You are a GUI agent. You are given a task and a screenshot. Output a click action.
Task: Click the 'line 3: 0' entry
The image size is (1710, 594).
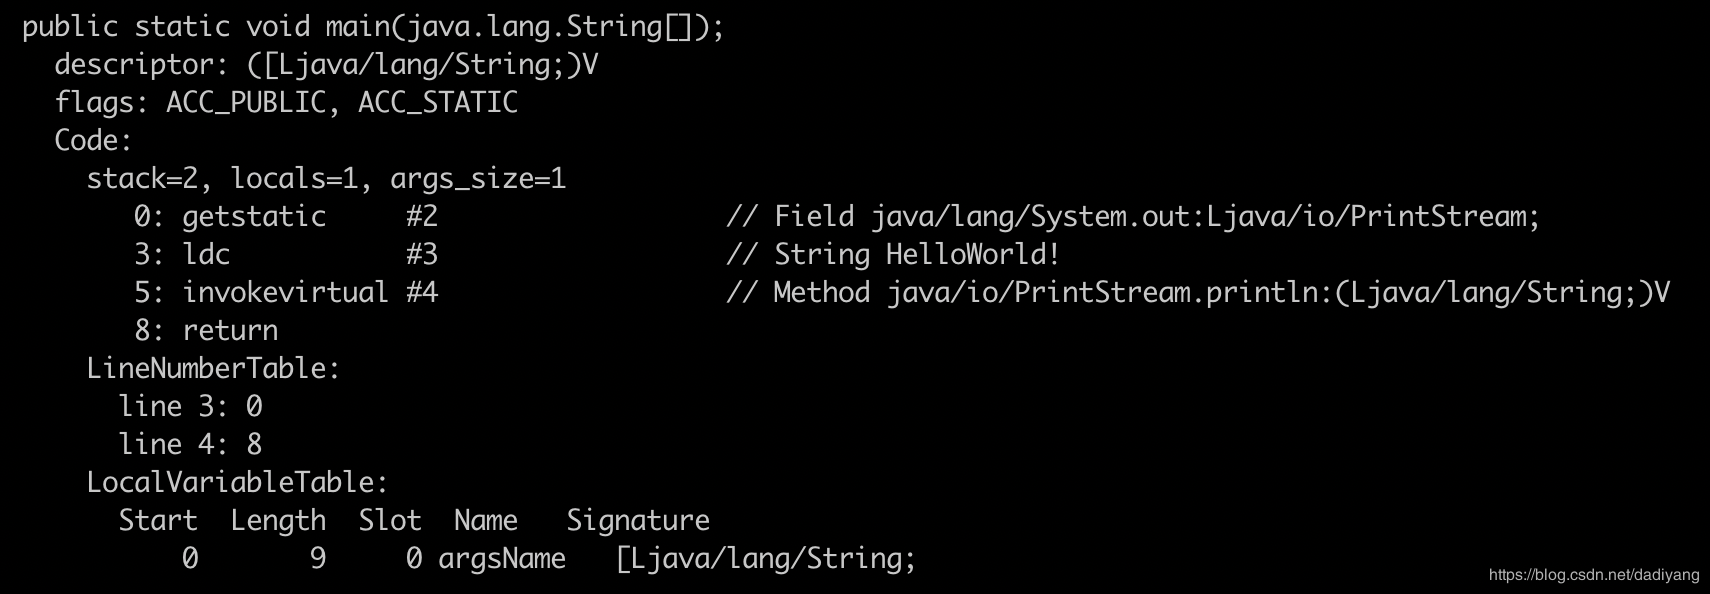click(x=190, y=406)
